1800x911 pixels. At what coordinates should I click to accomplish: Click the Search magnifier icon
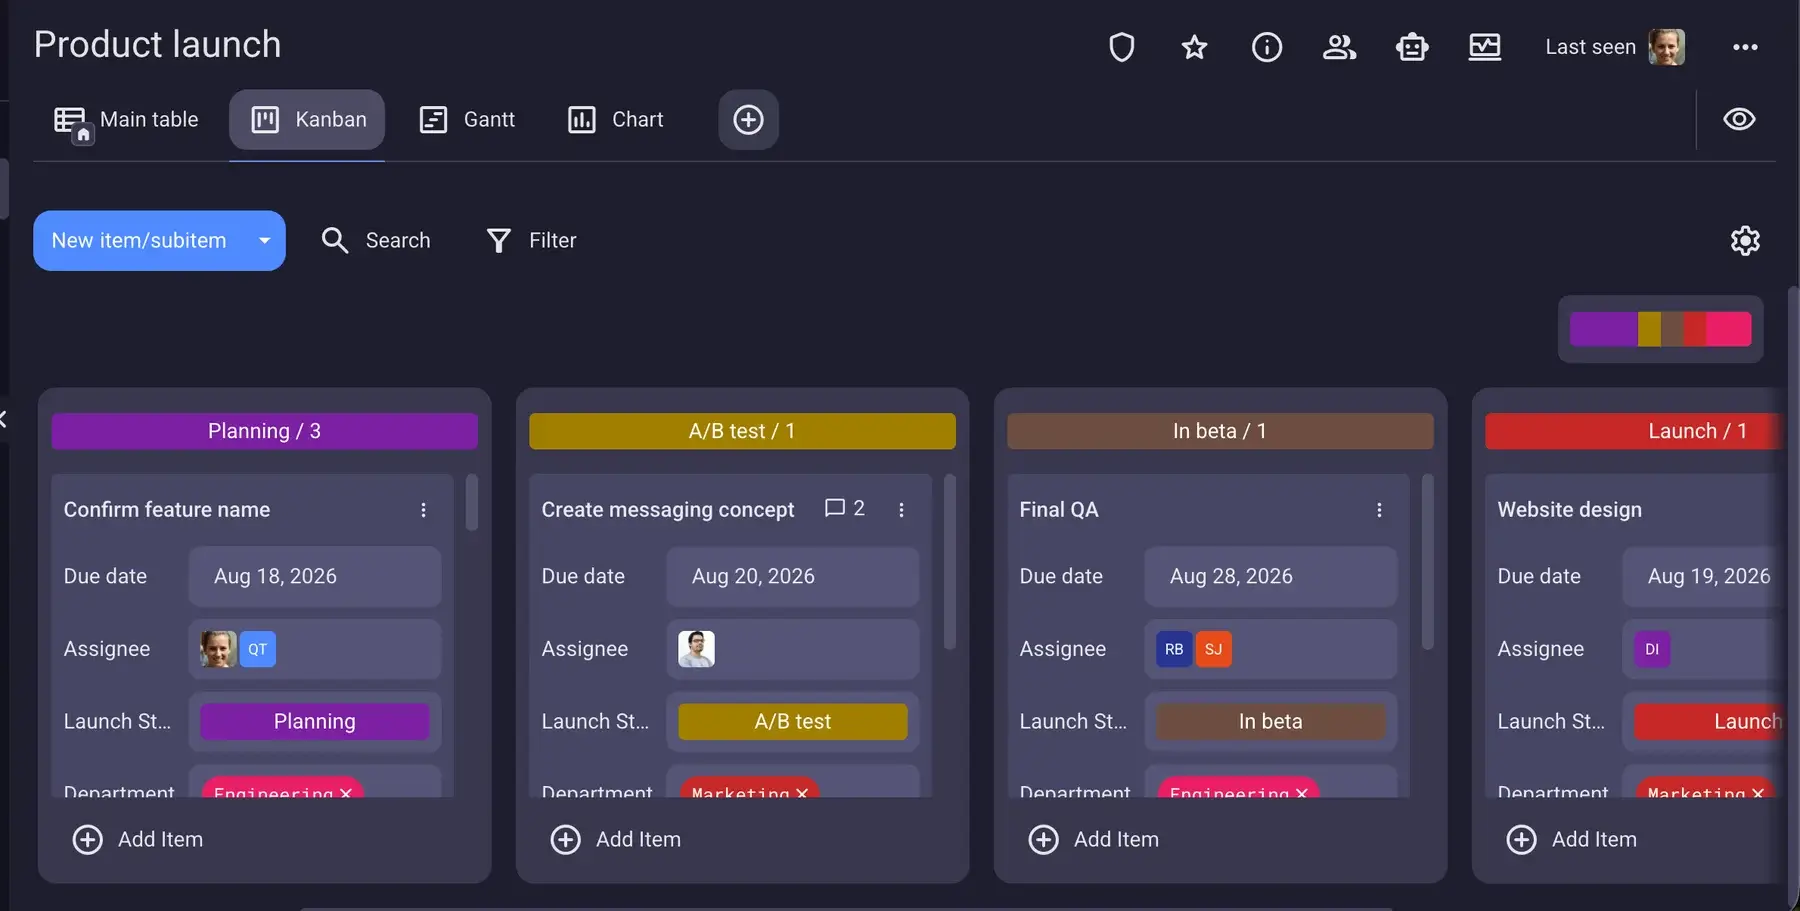(335, 240)
